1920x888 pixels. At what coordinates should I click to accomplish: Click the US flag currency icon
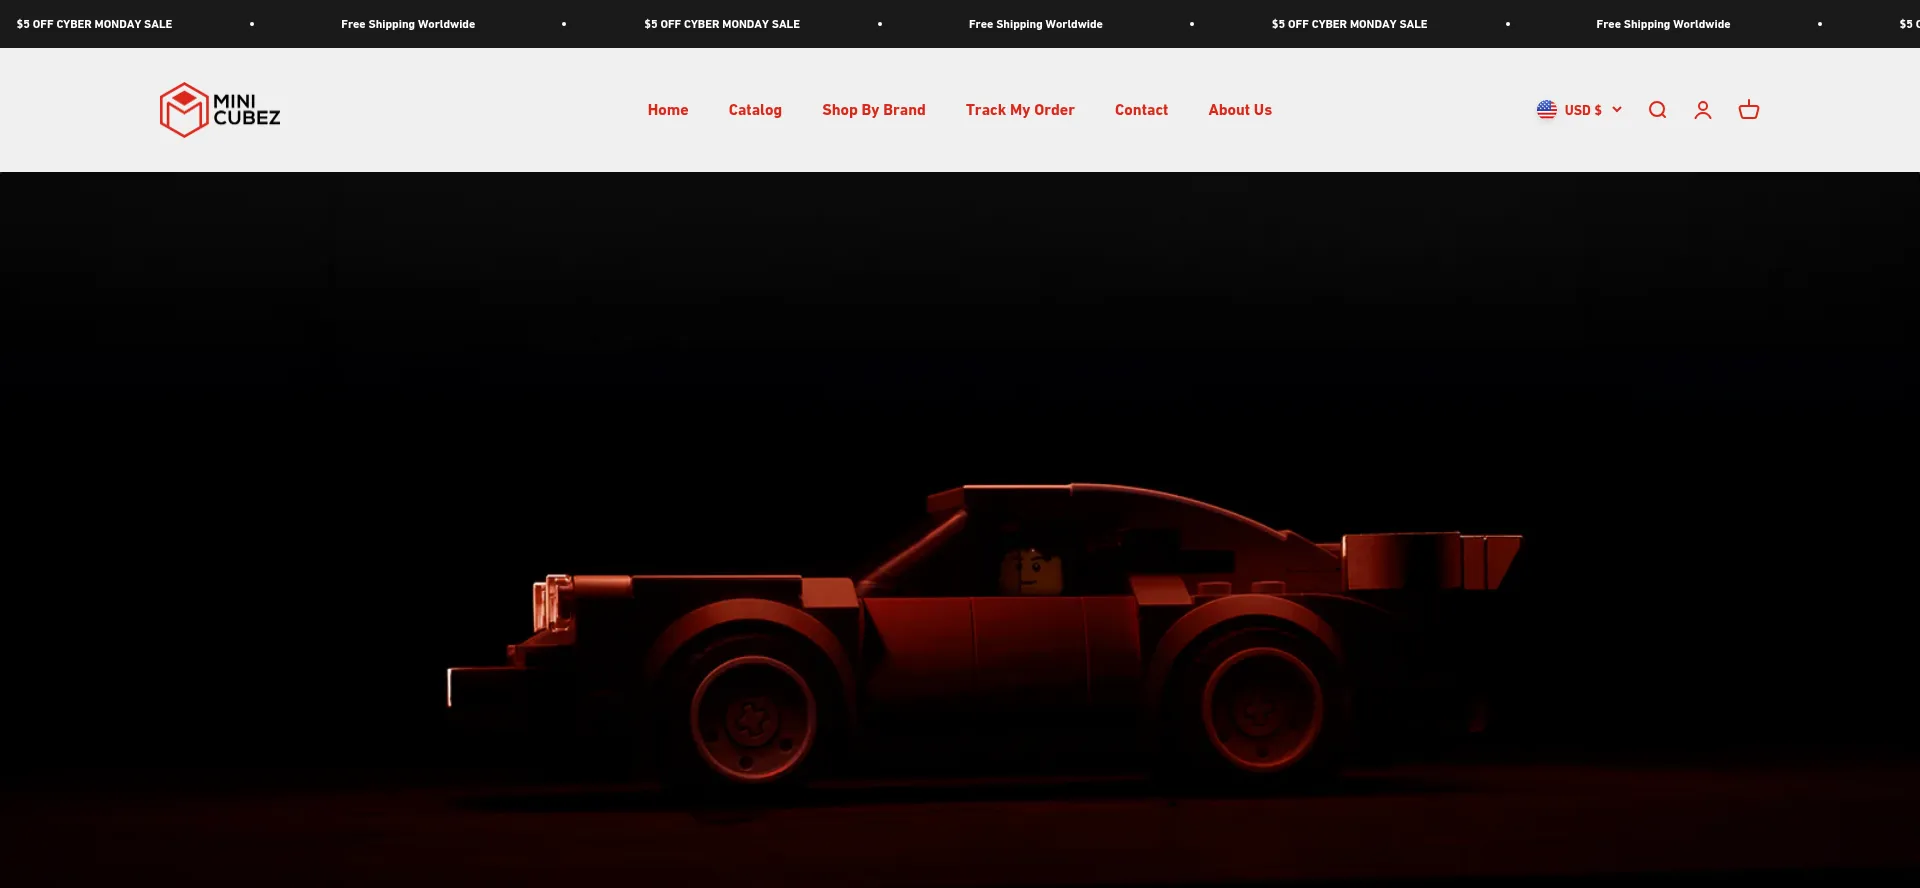pyautogui.click(x=1546, y=110)
